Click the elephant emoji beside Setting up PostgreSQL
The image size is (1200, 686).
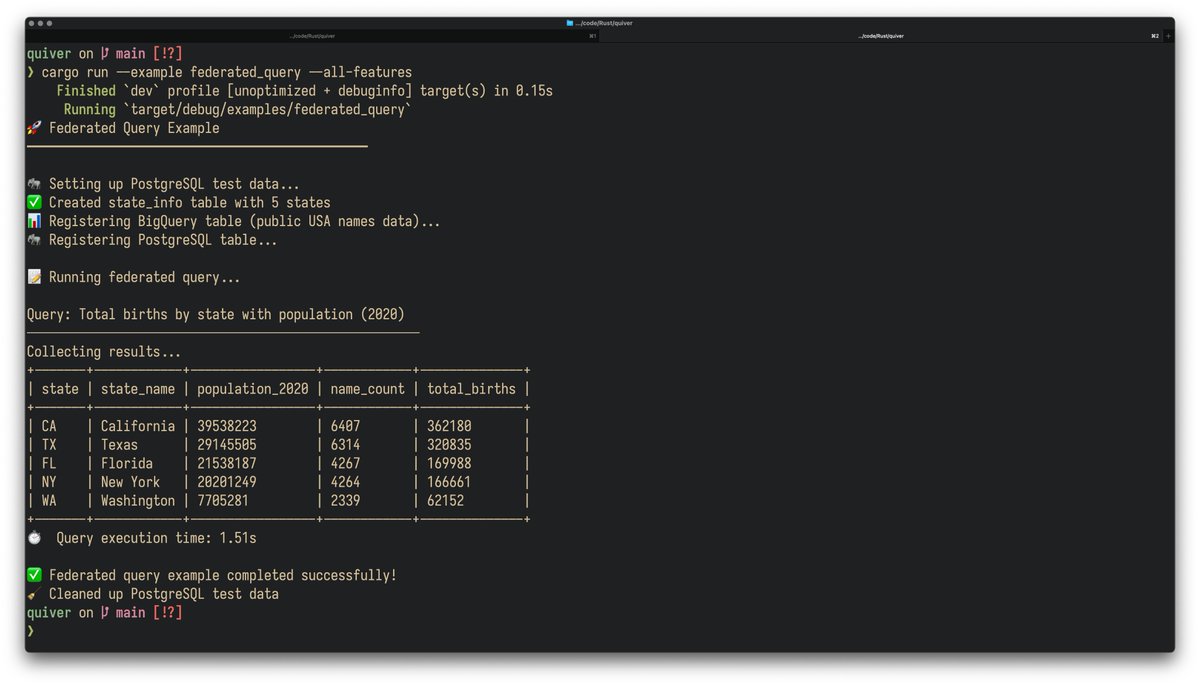34,184
